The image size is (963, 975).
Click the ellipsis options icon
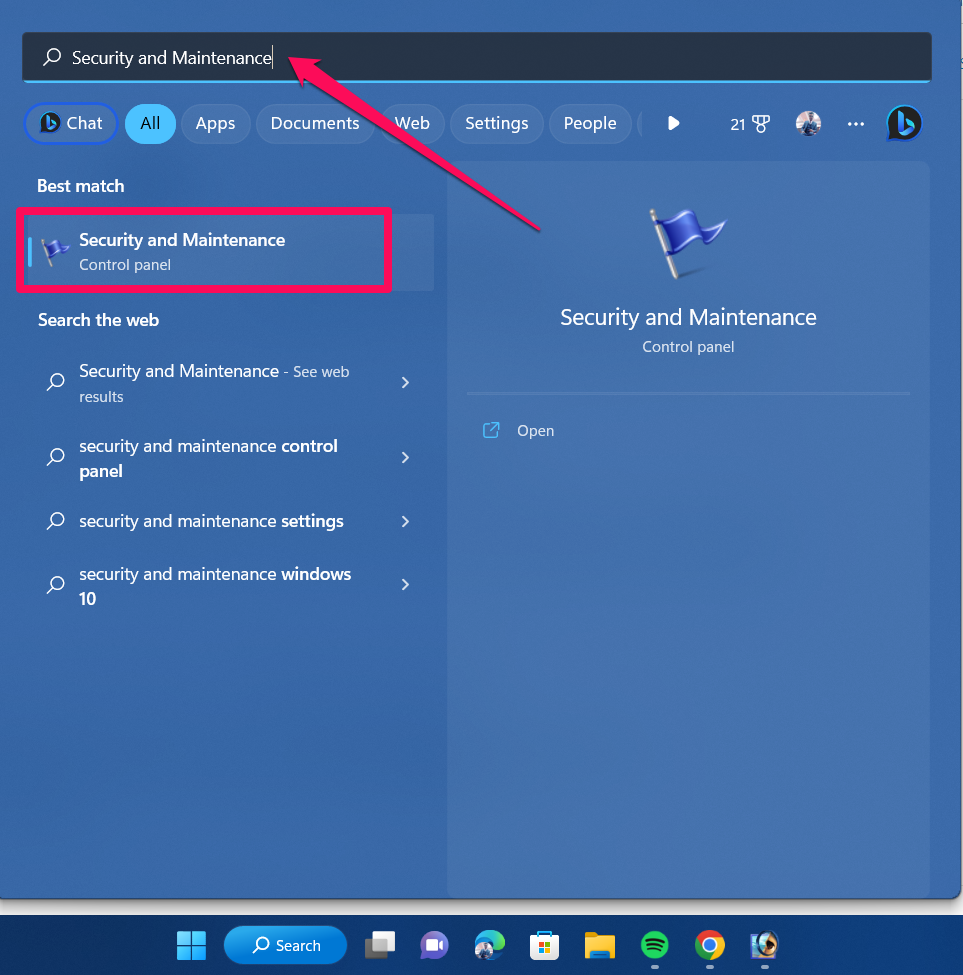pos(855,123)
